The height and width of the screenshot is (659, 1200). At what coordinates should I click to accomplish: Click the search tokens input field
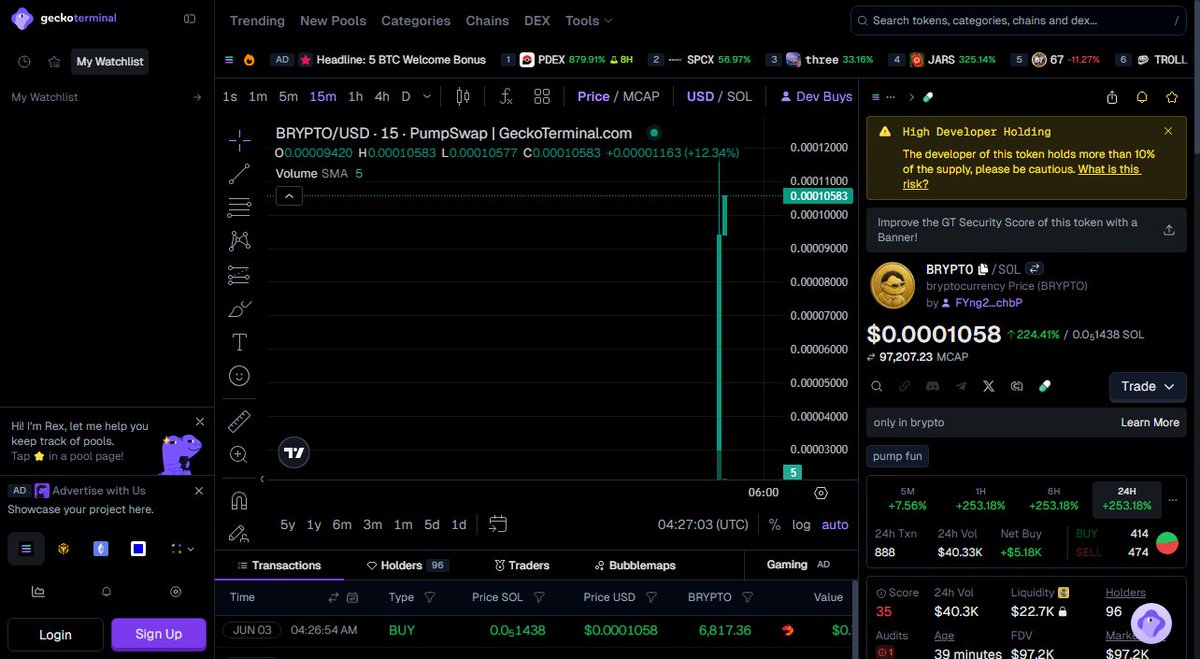[x=1020, y=20]
